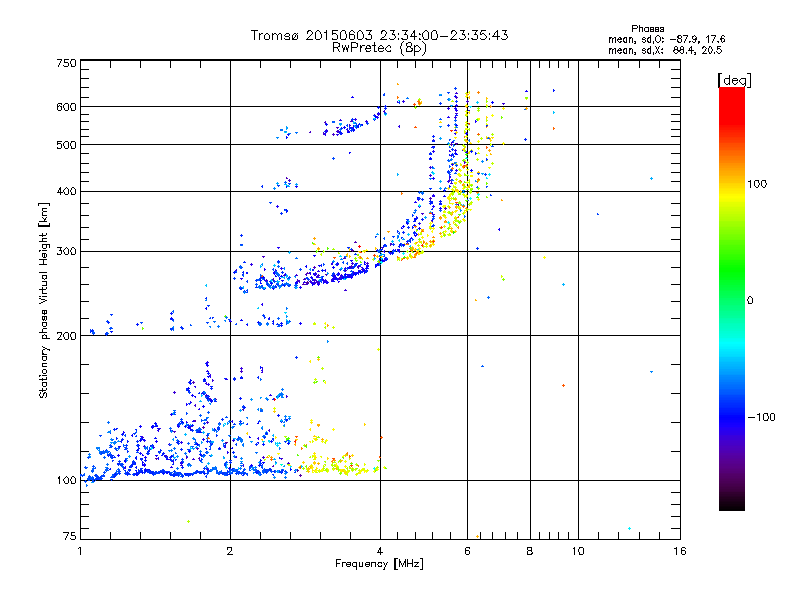Click the '[deg]' colorbar unit label

pyautogui.click(x=734, y=81)
